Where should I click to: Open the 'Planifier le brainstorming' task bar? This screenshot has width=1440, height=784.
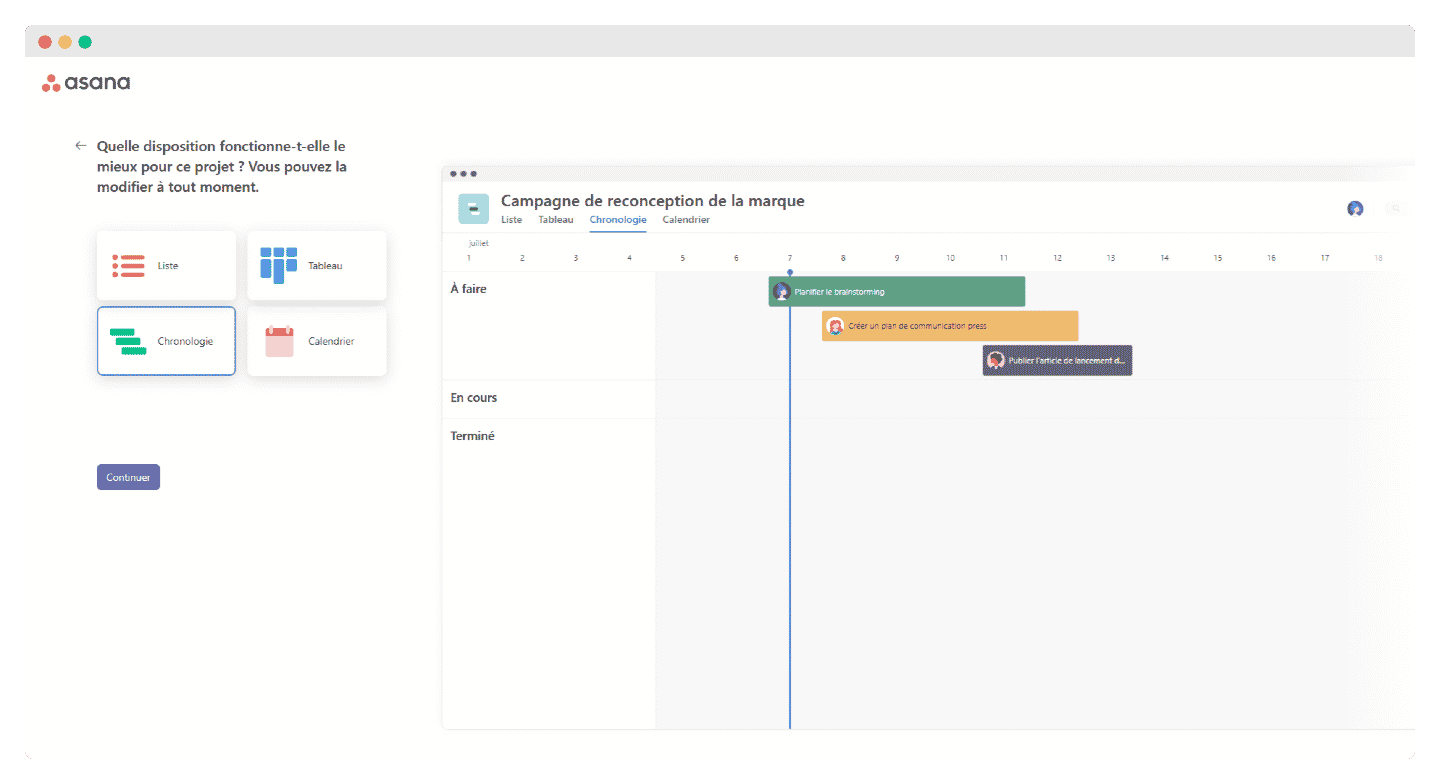pyautogui.click(x=897, y=291)
